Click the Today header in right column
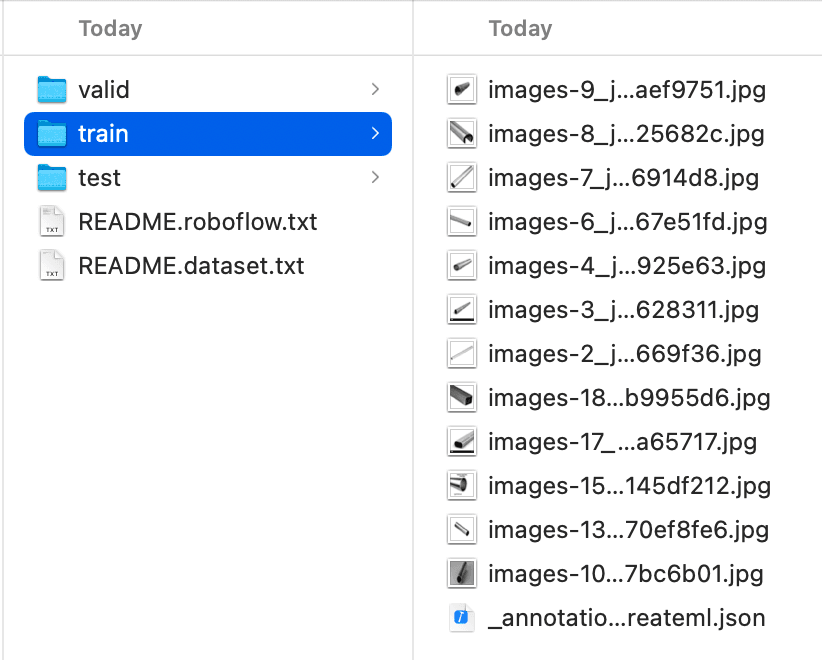 click(520, 28)
